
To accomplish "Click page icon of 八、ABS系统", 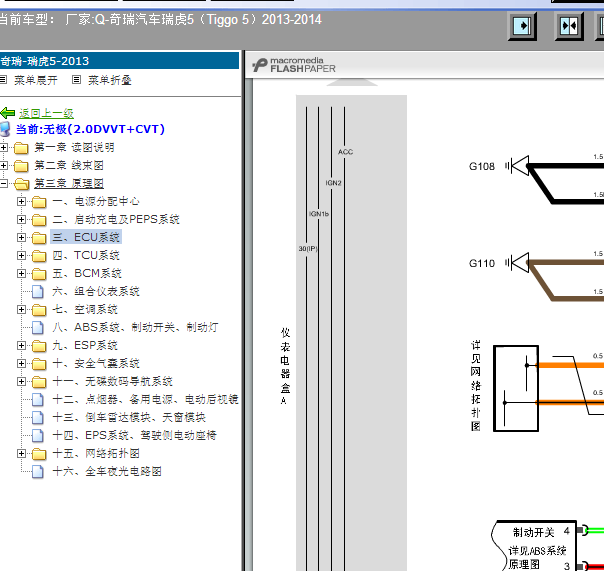I will 38,327.
